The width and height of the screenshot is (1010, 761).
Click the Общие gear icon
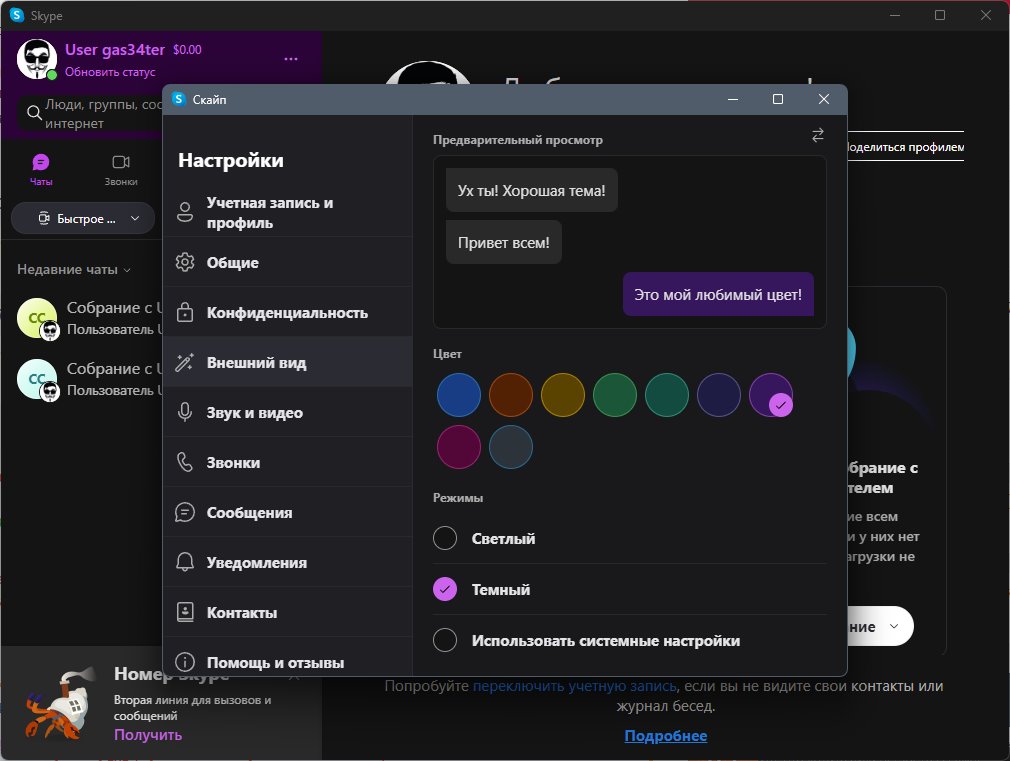pos(184,263)
